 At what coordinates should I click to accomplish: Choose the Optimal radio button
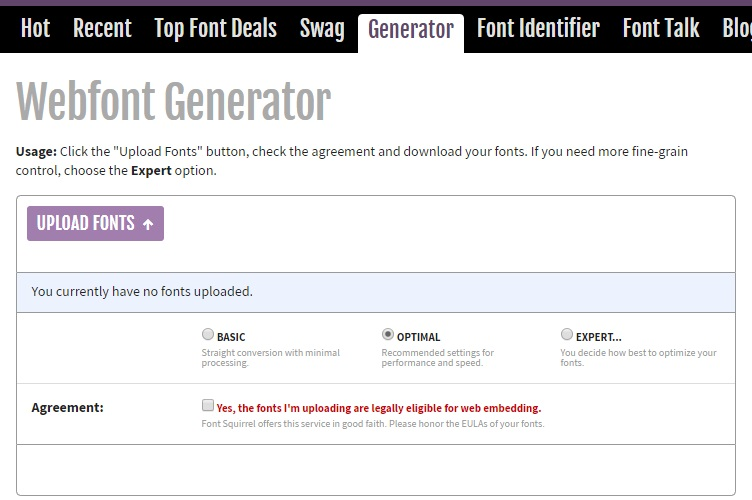pyautogui.click(x=388, y=335)
